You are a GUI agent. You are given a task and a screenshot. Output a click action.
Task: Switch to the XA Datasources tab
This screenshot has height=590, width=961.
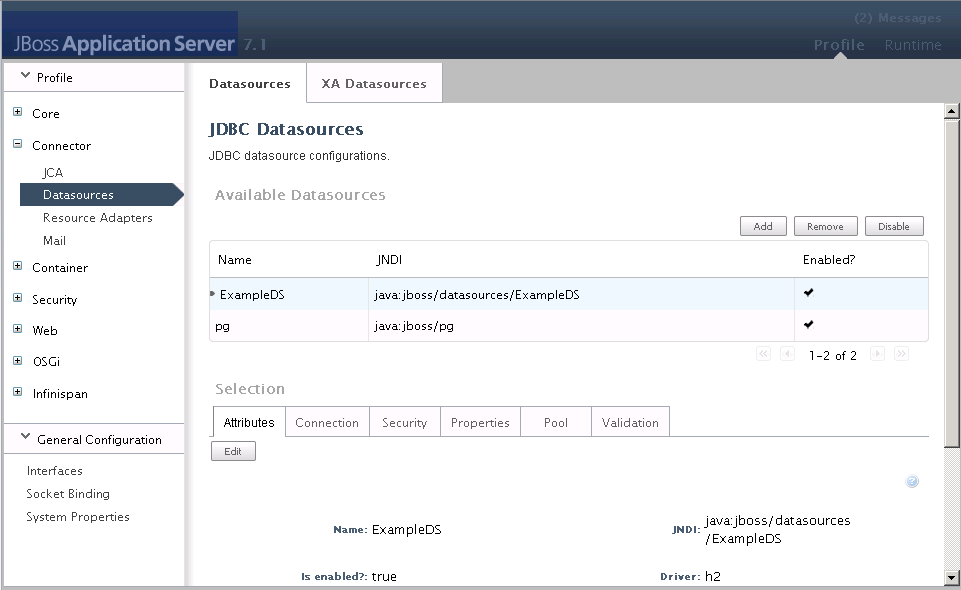[x=374, y=84]
